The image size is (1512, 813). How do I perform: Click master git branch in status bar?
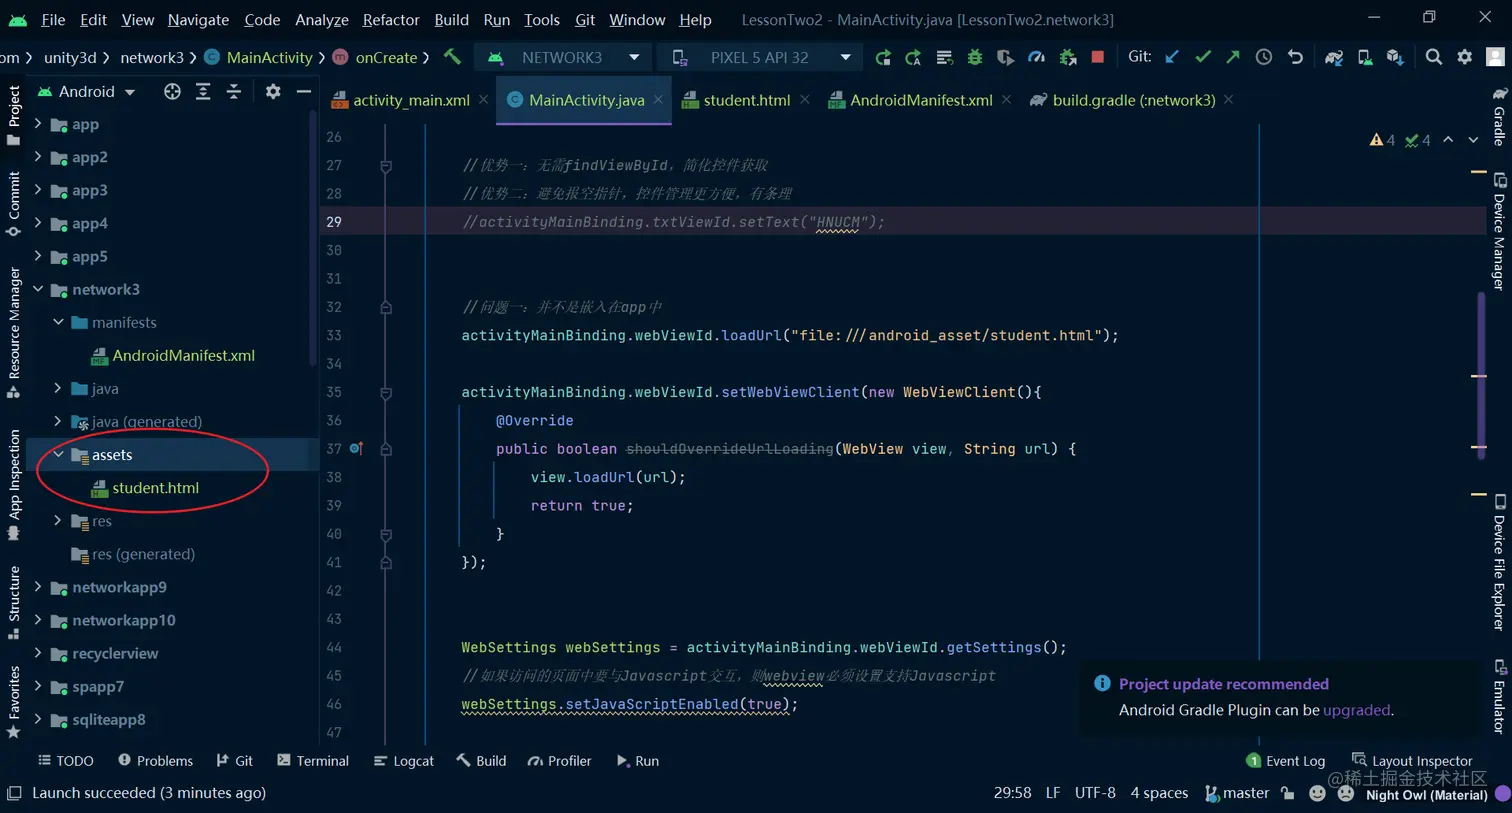coord(1237,793)
